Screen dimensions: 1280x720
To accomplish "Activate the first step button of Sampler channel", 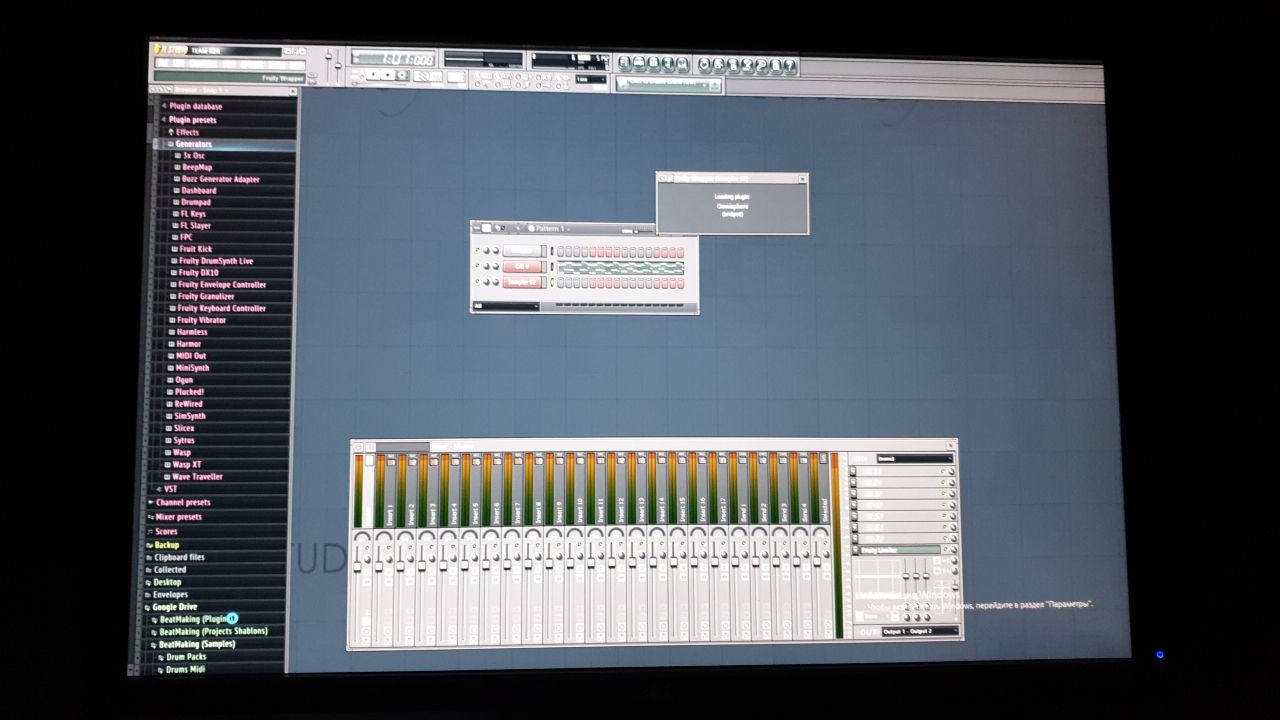I will (x=560, y=252).
